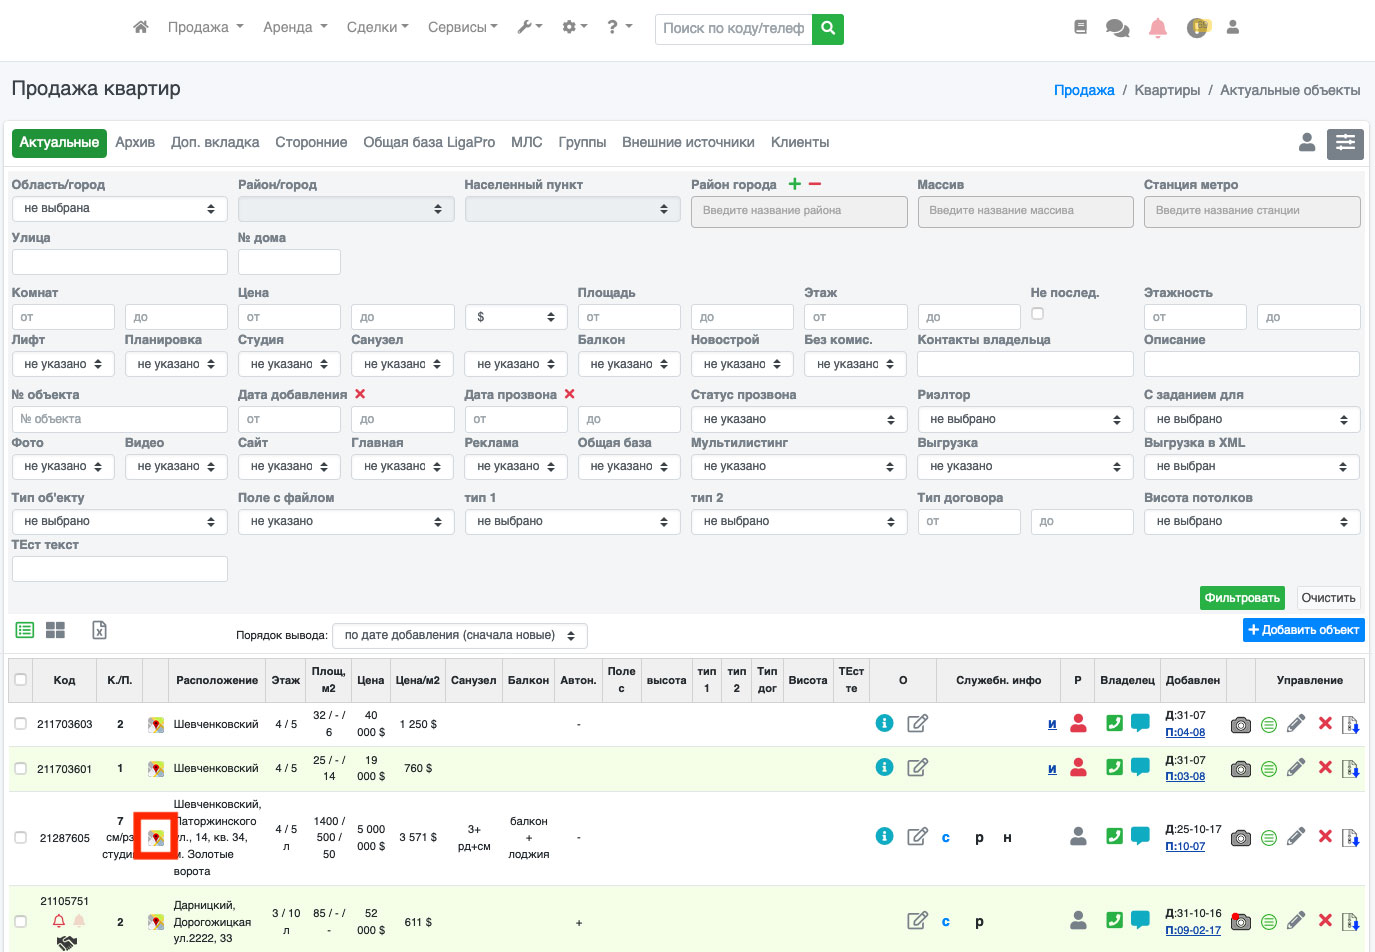The height and width of the screenshot is (952, 1375).
Task: Expand the Область/город dropdown
Action: tap(119, 209)
